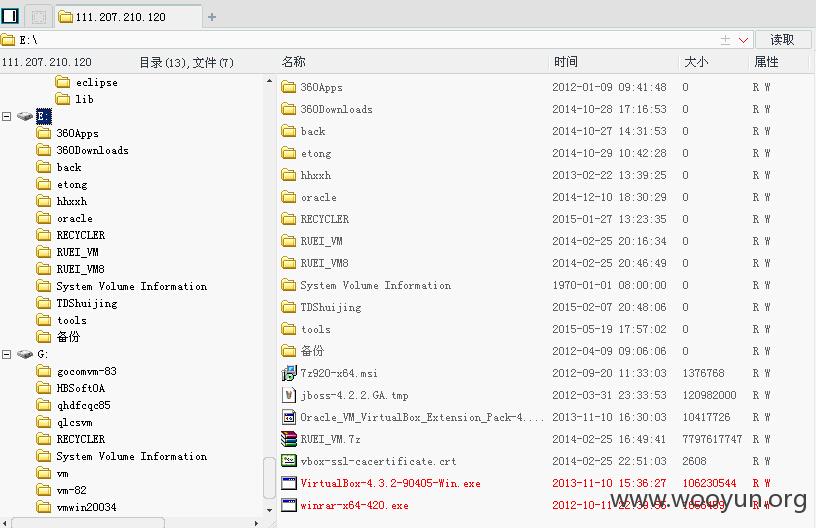Screen dimensions: 816x528
Task: Click System Volume Information icon in list
Action: click(x=289, y=285)
